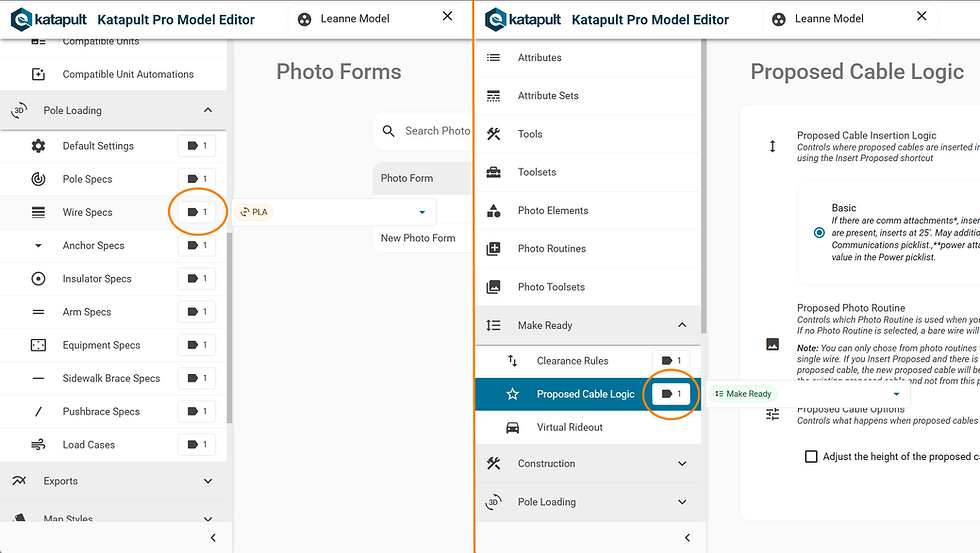Click the Photo Toolsets icon

(493, 287)
